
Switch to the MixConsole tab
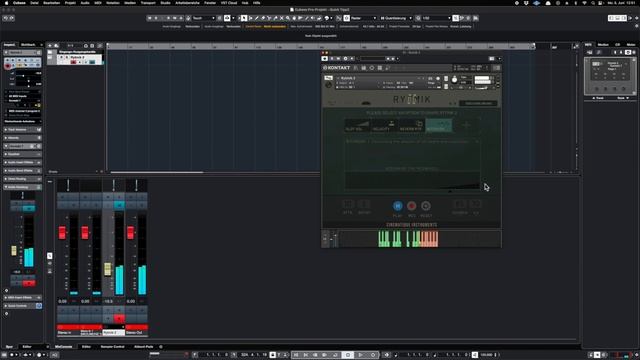pos(64,347)
